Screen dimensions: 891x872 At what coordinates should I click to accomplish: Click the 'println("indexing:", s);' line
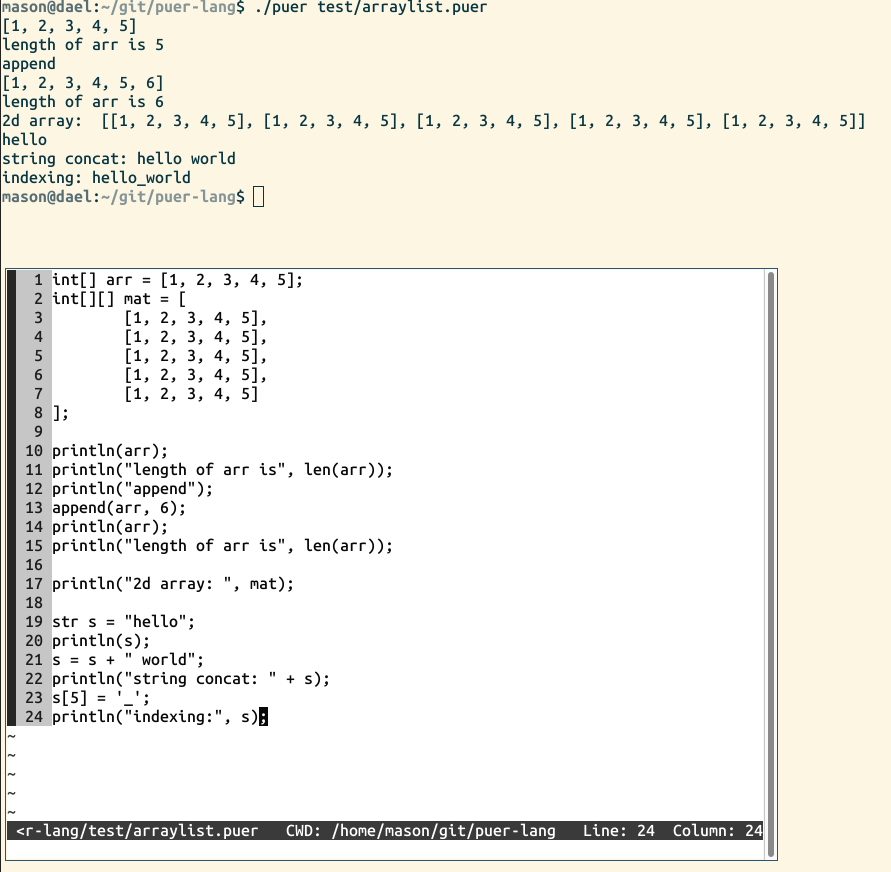coord(160,717)
